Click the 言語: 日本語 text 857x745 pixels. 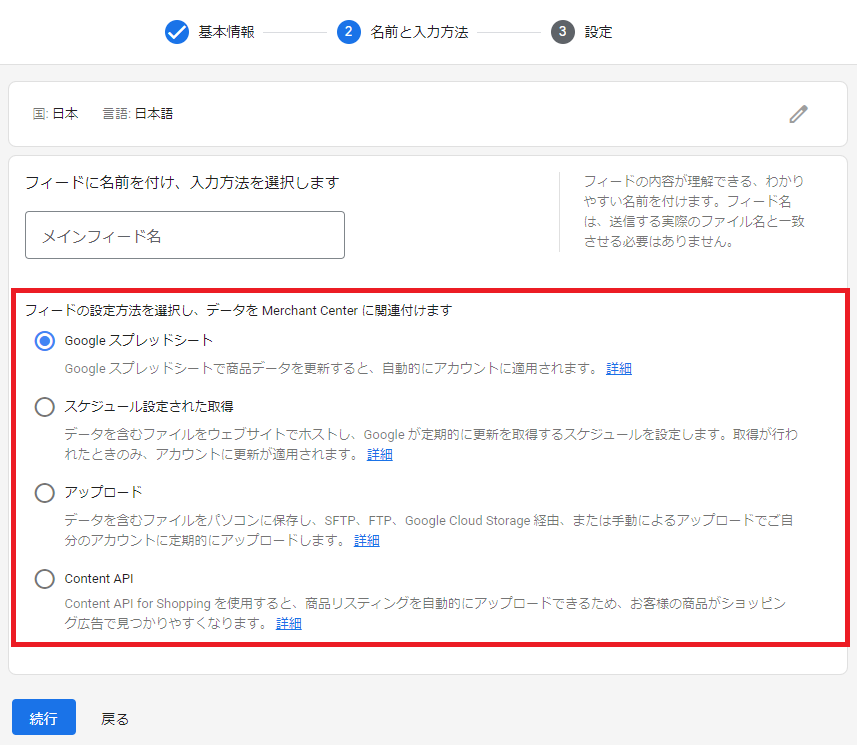(x=138, y=114)
